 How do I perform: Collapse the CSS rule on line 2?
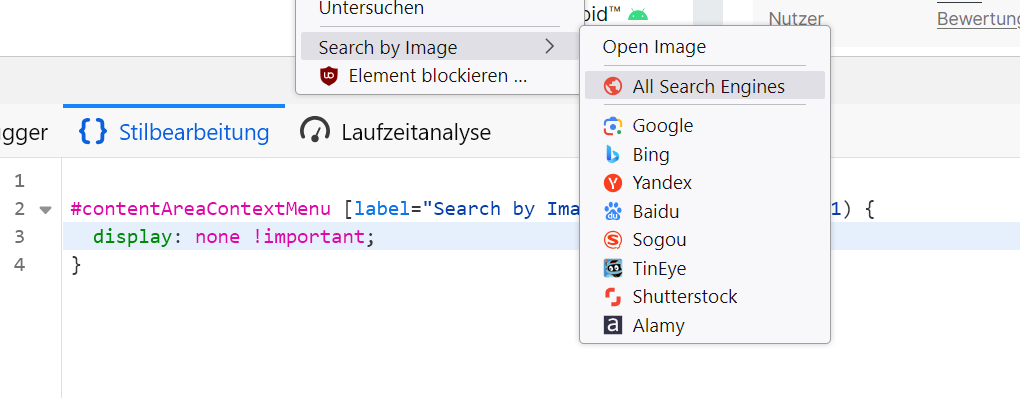45,209
